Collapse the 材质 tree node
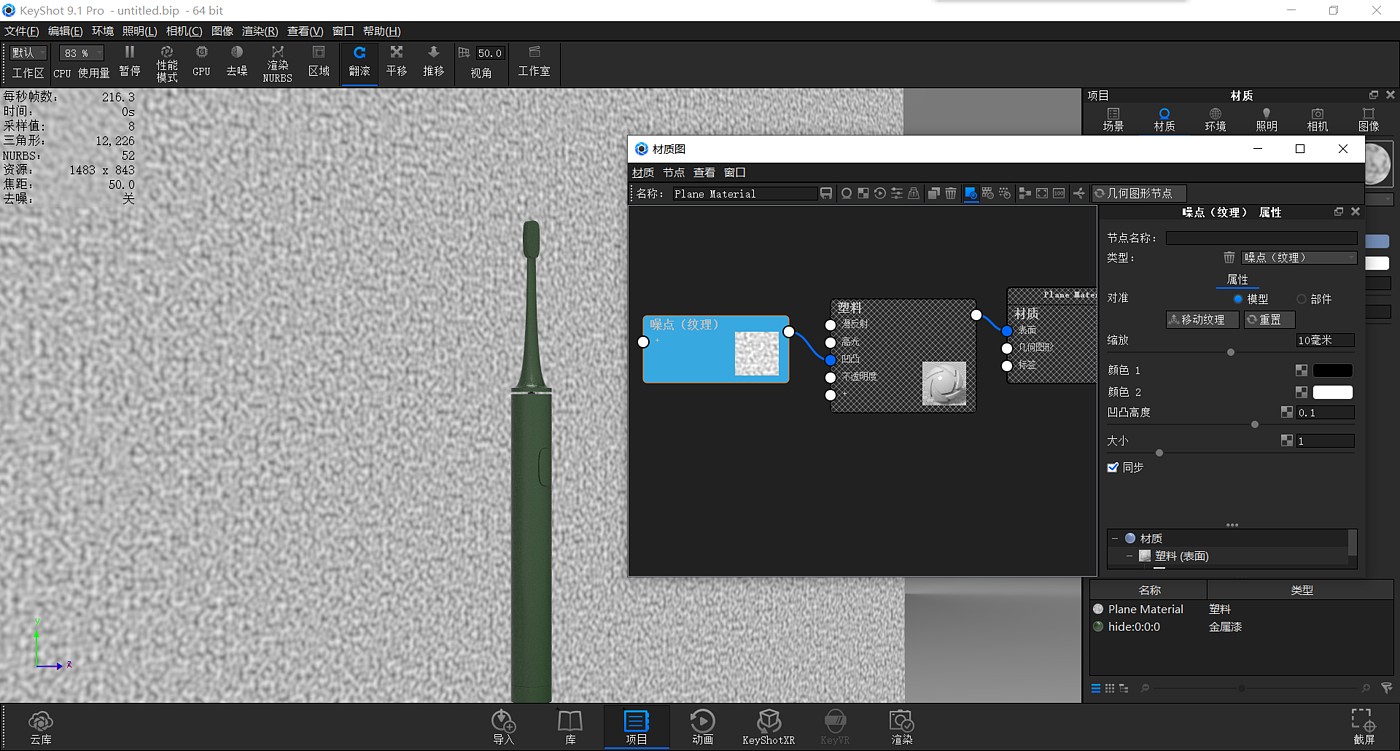This screenshot has height=751, width=1400. coord(1114,538)
